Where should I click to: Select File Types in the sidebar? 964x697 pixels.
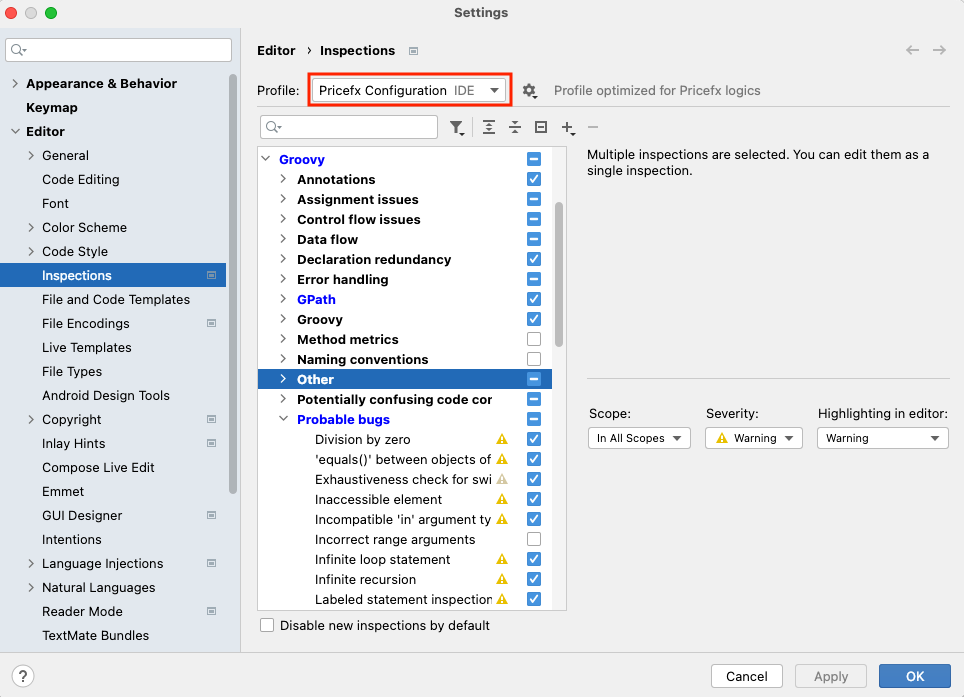72,371
